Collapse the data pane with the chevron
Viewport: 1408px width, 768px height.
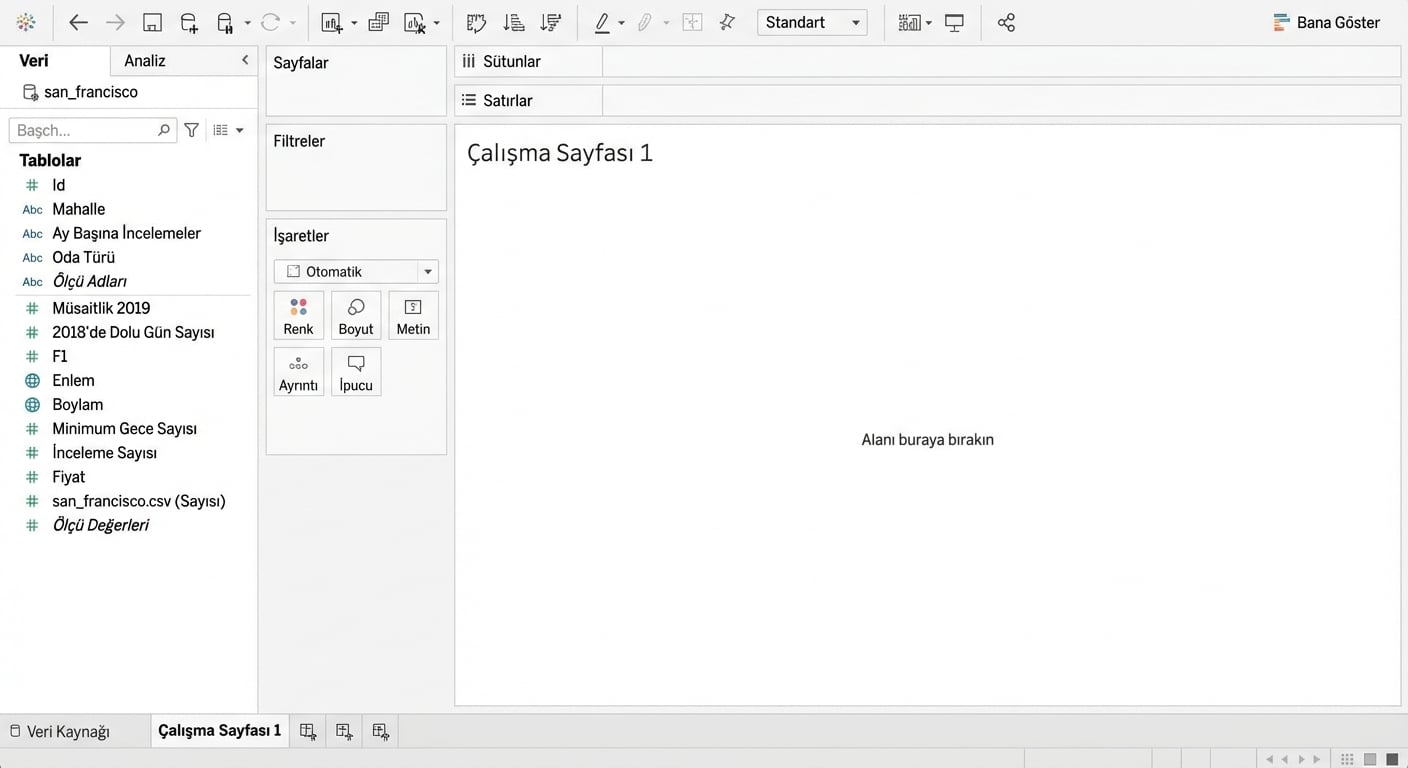pos(245,60)
